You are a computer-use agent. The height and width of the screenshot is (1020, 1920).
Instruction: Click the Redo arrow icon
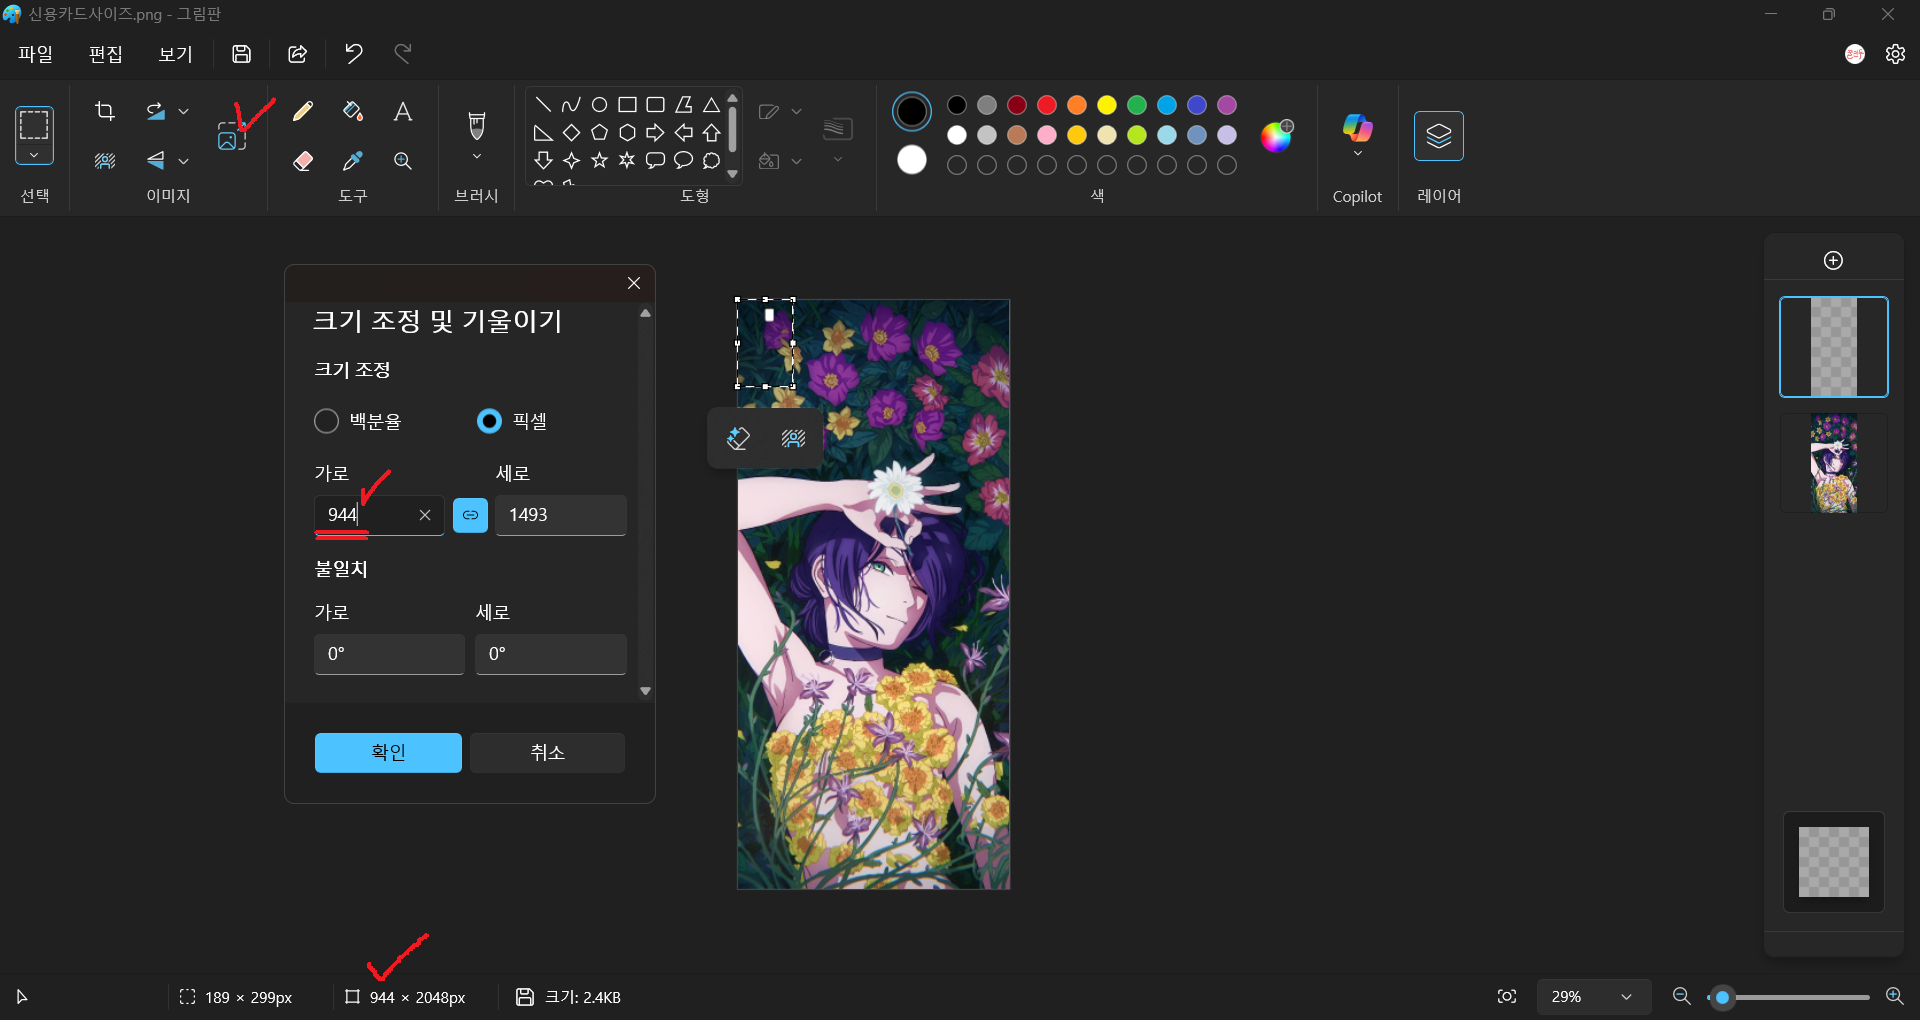[x=403, y=54]
